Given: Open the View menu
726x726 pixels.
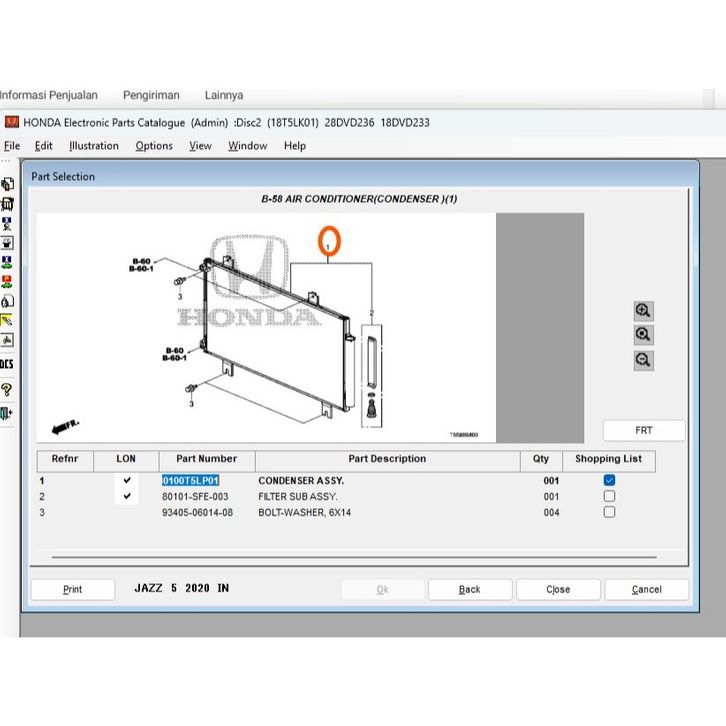Looking at the screenshot, I should pyautogui.click(x=200, y=146).
